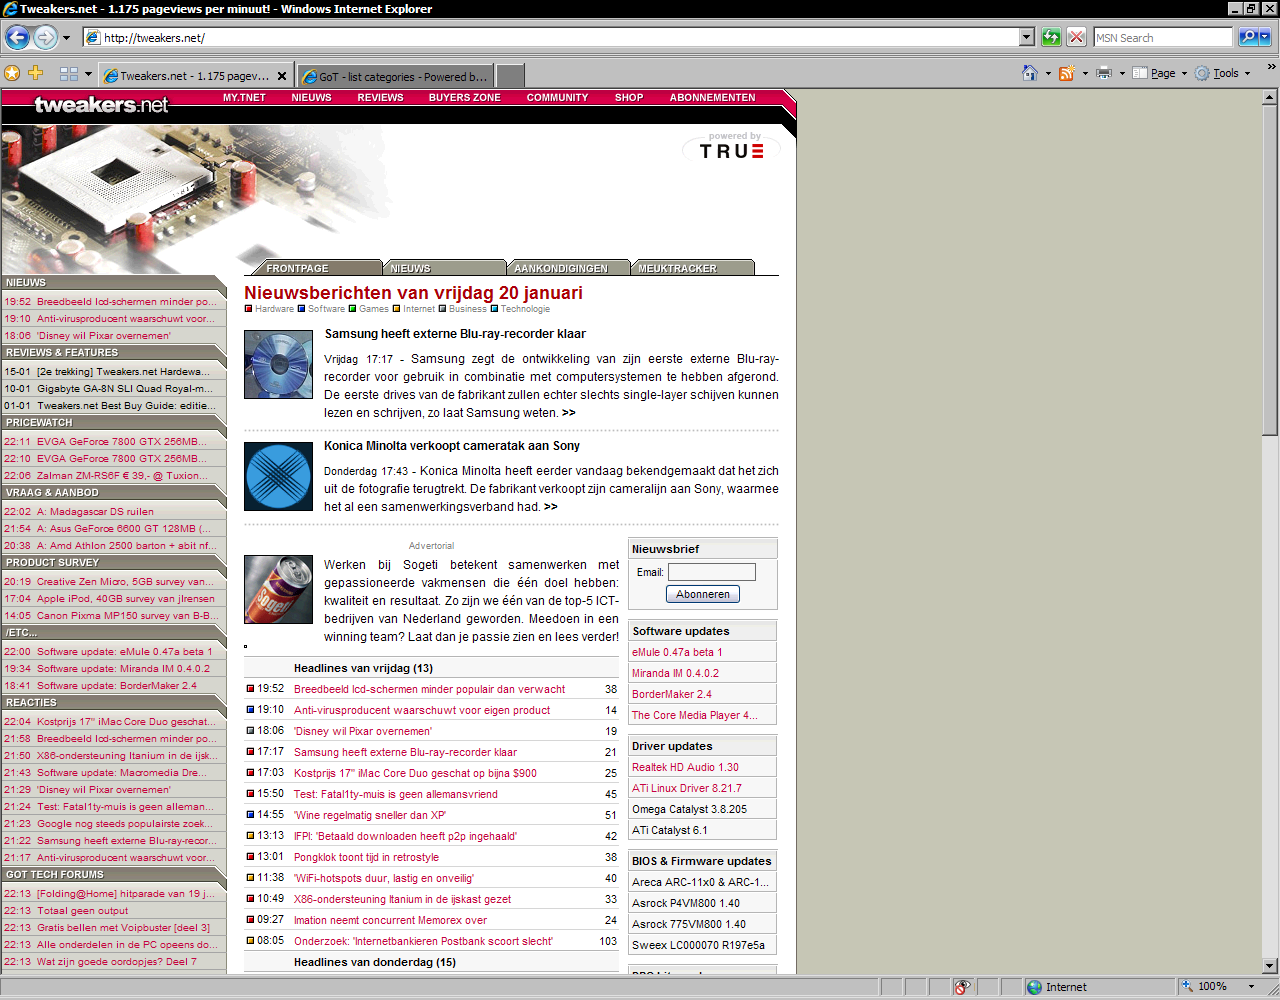Open MY.TNET in the top navigation
Viewport: 1280px width, 1000px height.
[x=244, y=98]
